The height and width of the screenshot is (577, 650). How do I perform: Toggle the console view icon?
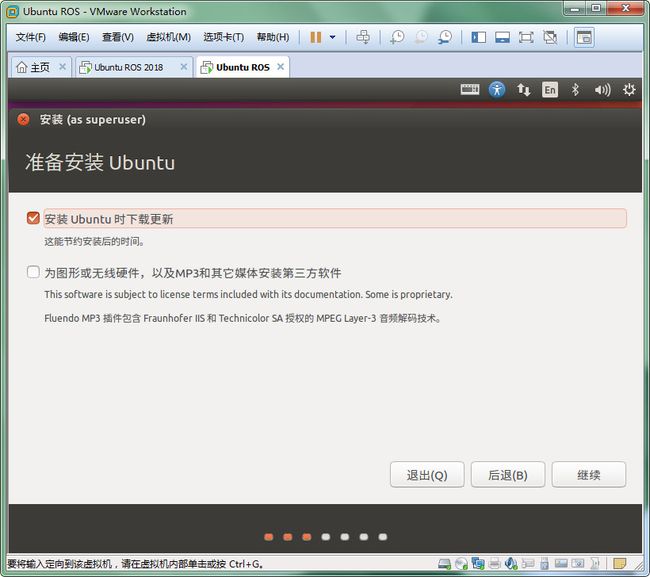[x=585, y=37]
